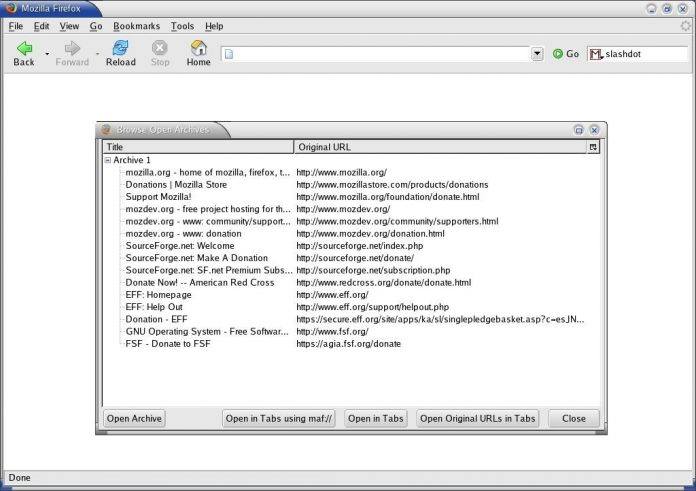Open the Go menu
This screenshot has height=491, width=696.
[x=96, y=26]
